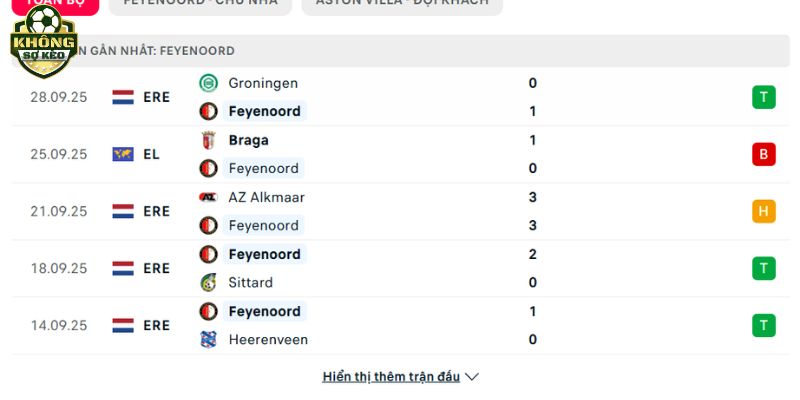Click red B result badge for Braga match
The image size is (800, 400).
click(x=764, y=154)
